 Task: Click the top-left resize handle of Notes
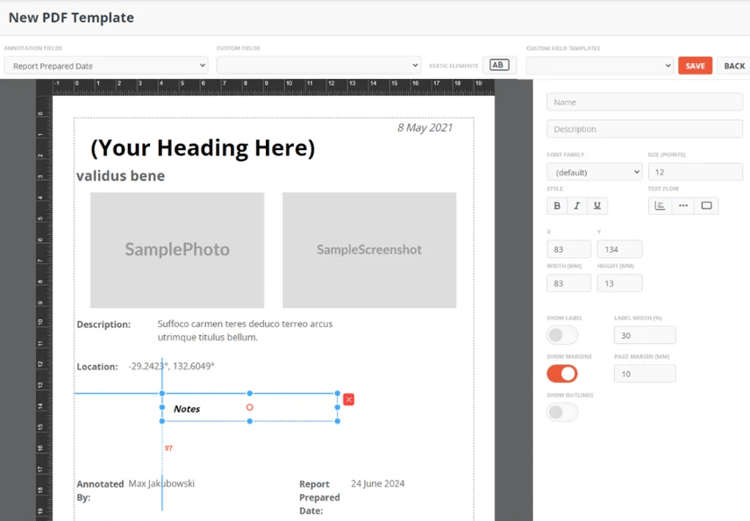162,393
